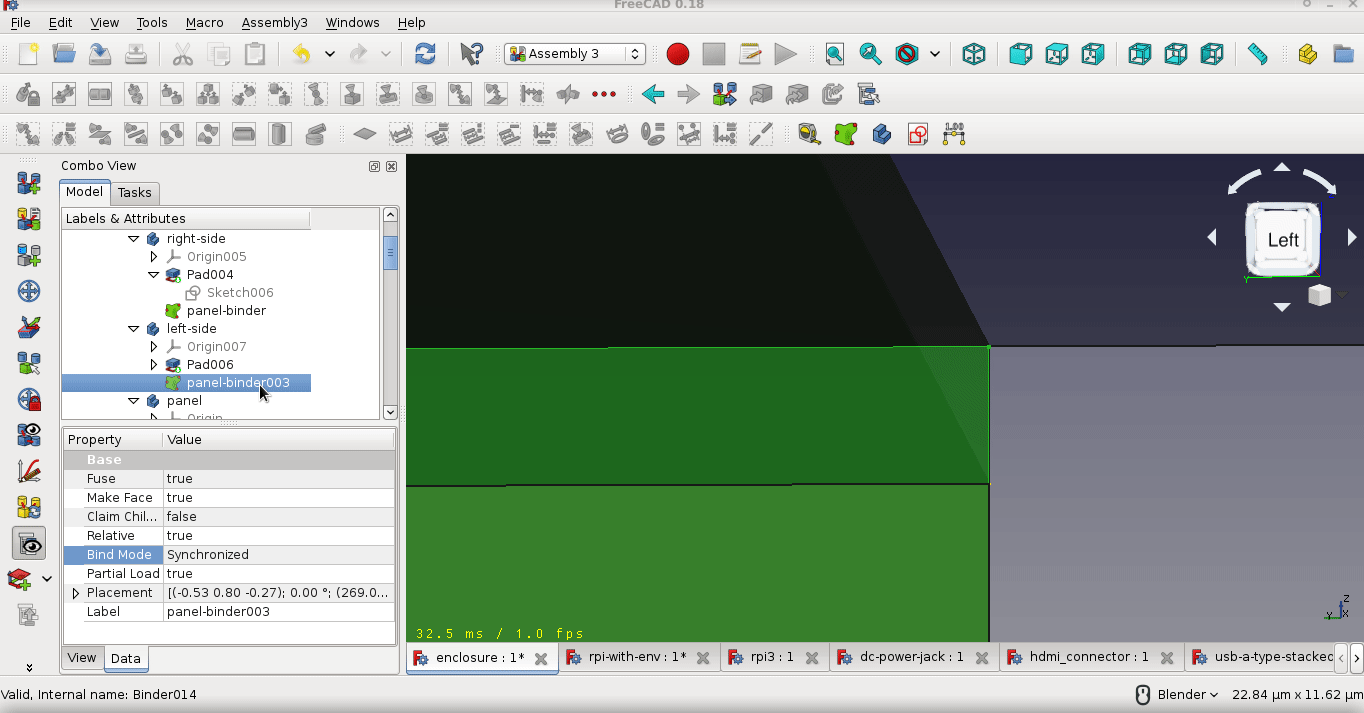Expand the draw style dropdown arrow
The image size is (1364, 713).
(934, 54)
